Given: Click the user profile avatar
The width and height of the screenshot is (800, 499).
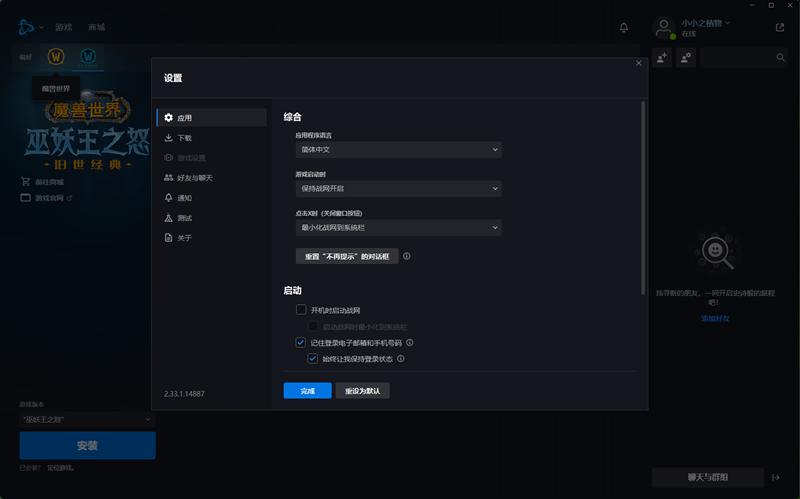Looking at the screenshot, I should tap(664, 28).
